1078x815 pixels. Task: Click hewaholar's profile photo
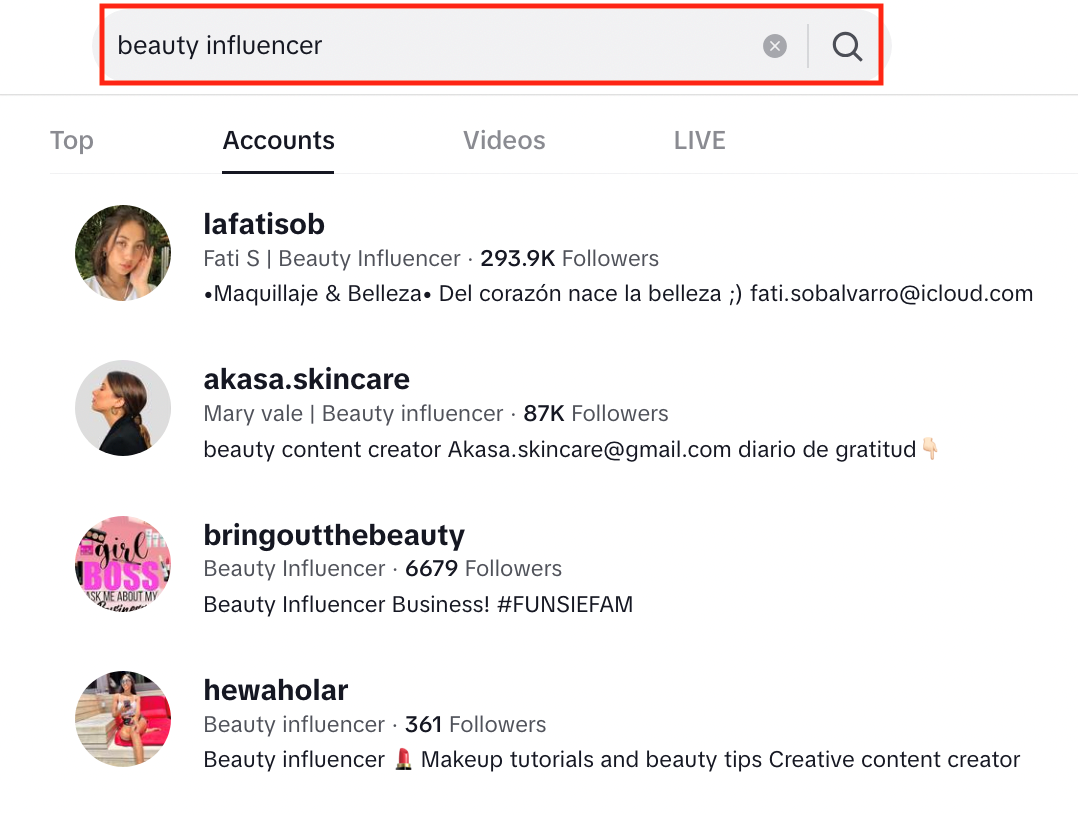(122, 718)
